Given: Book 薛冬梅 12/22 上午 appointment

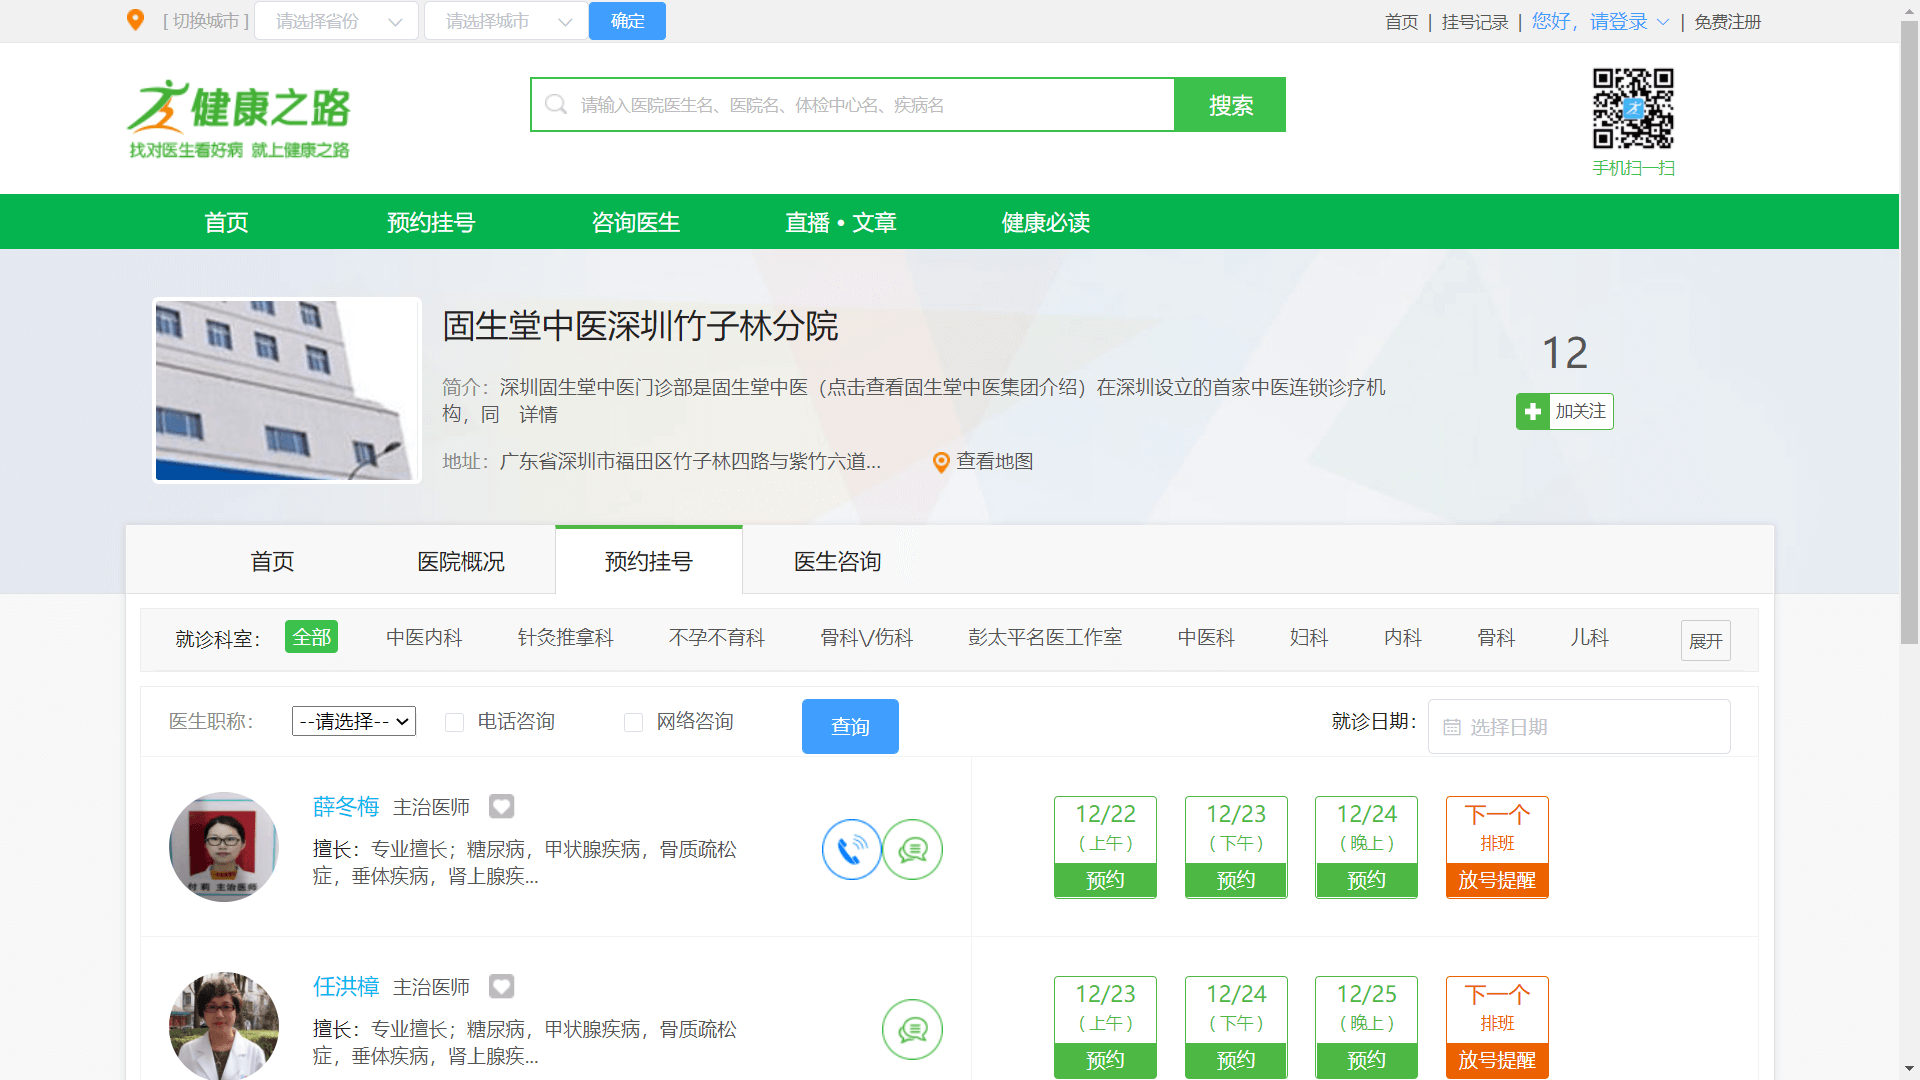Looking at the screenshot, I should 1105,880.
